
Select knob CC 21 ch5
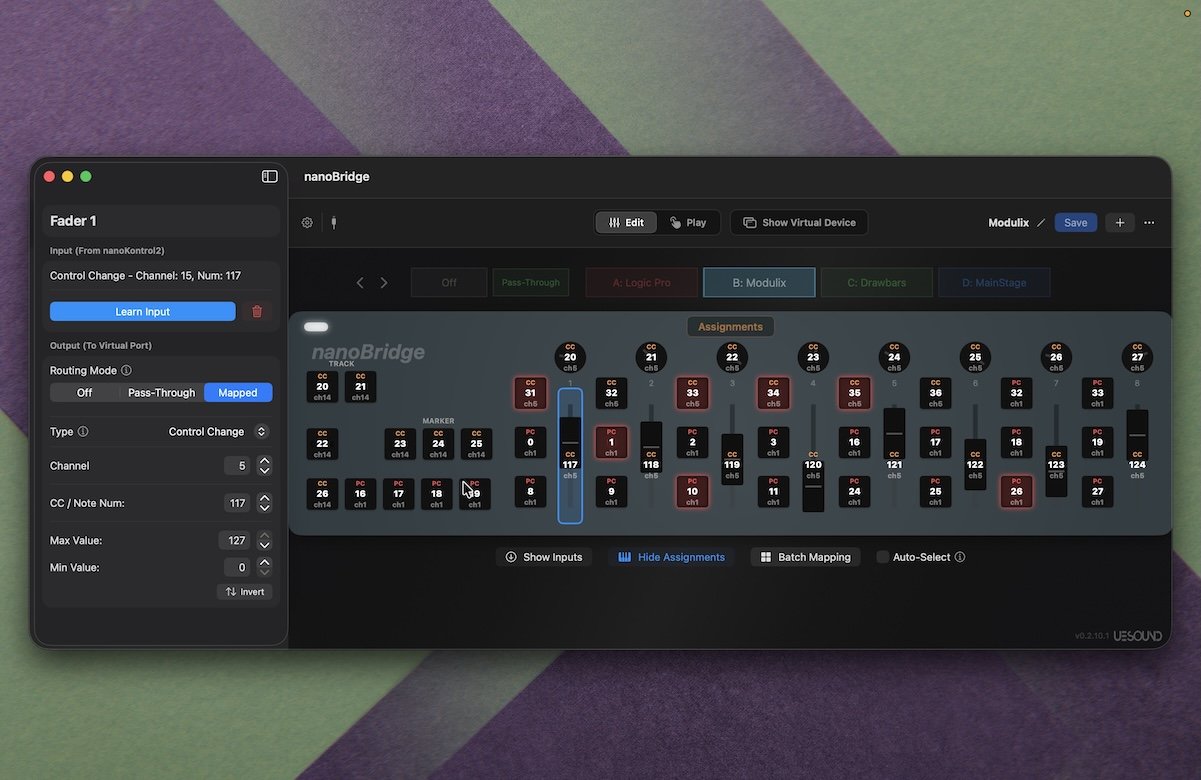click(651, 357)
